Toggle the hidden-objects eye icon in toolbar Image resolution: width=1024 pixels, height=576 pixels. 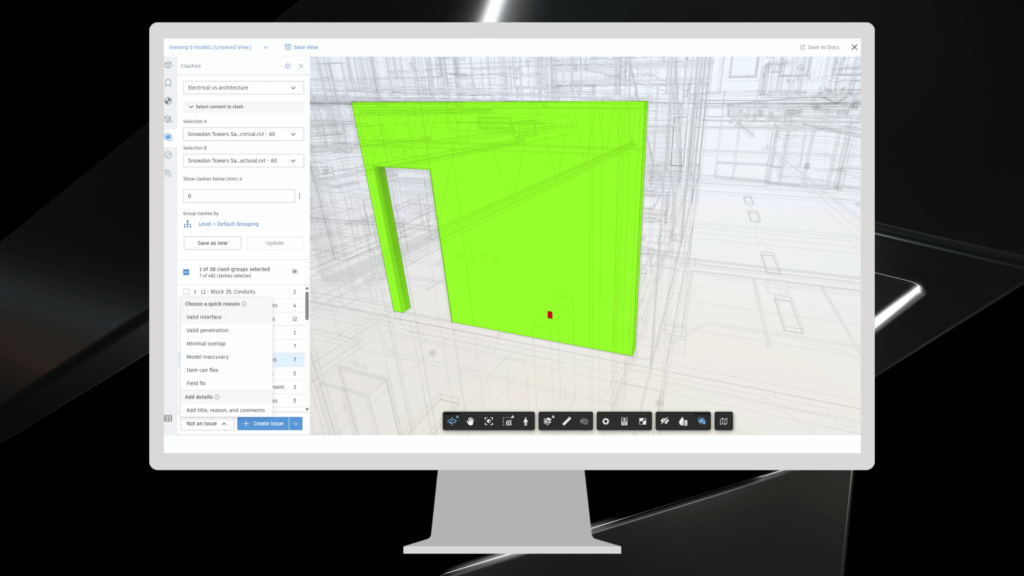584,422
